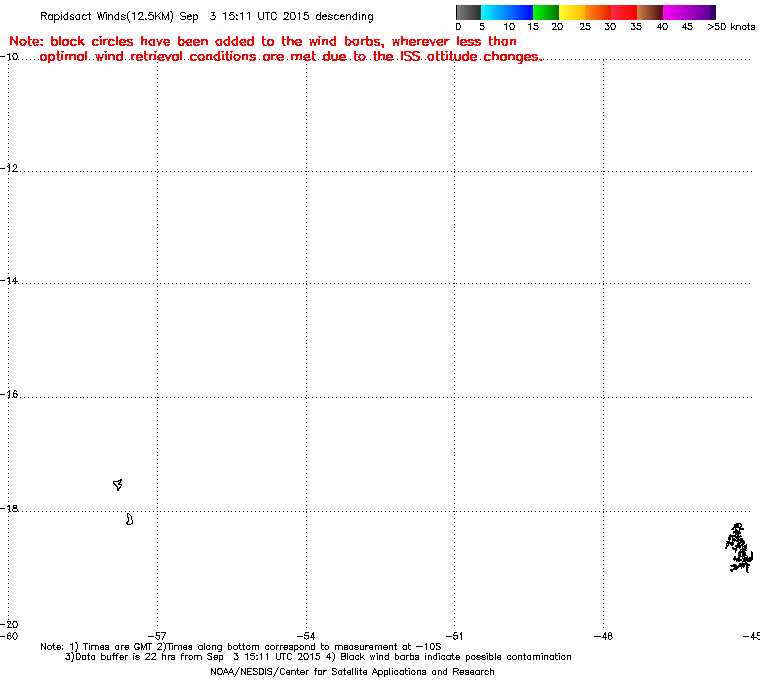
Task: Click the -14 latitude axis label
Action: [x=10, y=281]
